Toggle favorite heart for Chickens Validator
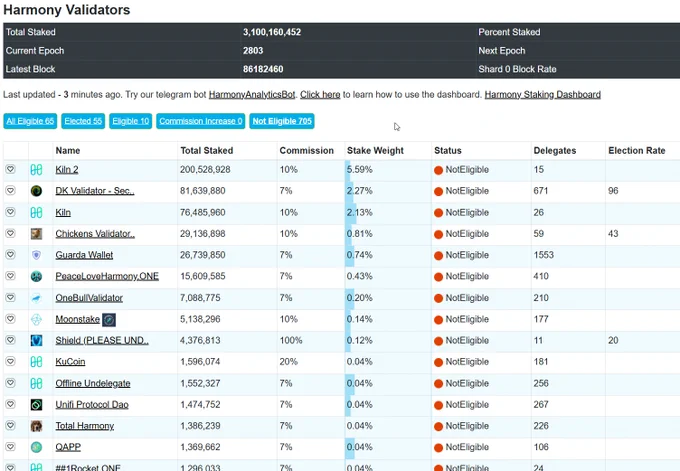Image resolution: width=680 pixels, height=471 pixels. [10, 233]
